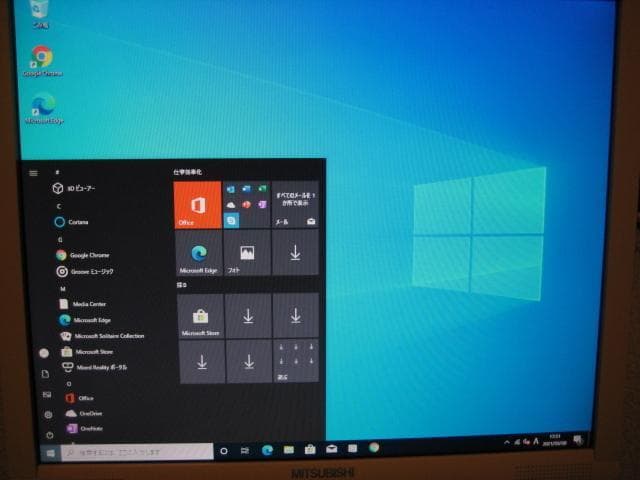Click the Office orange tile
This screenshot has width=640, height=480.
198,204
